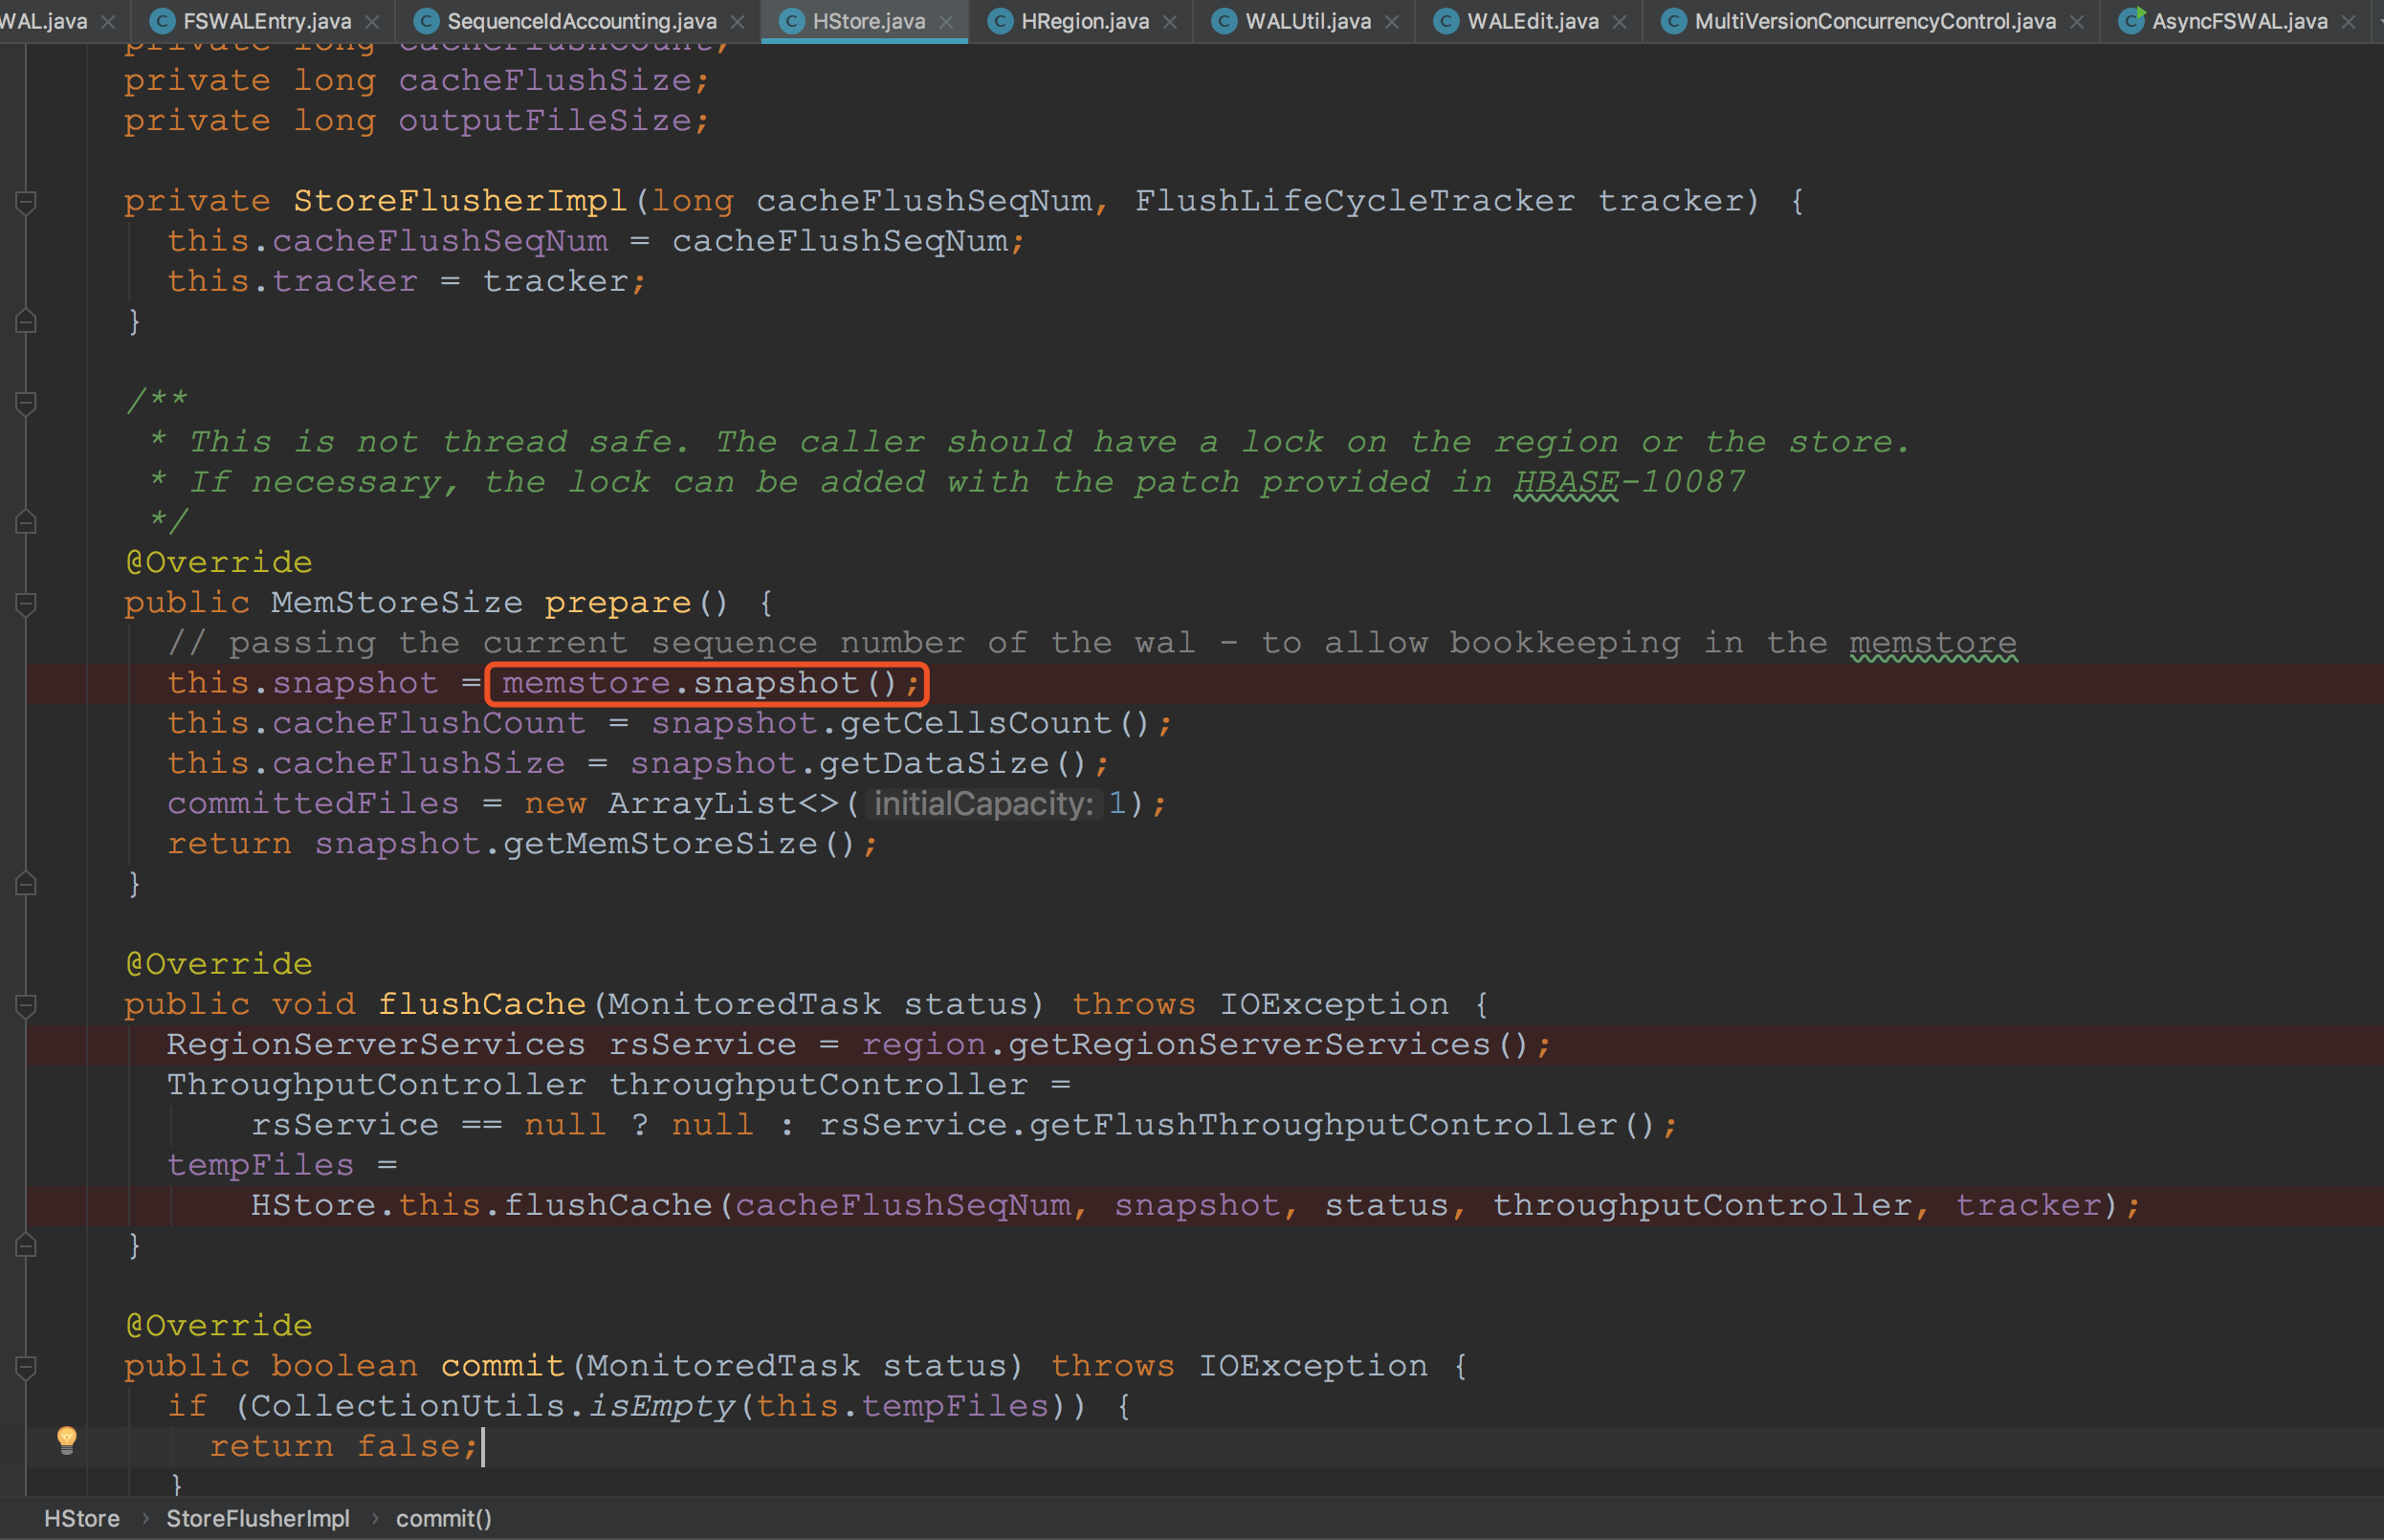Collapse the prepare() method fold marker
This screenshot has width=2384, height=1540.
click(27, 603)
